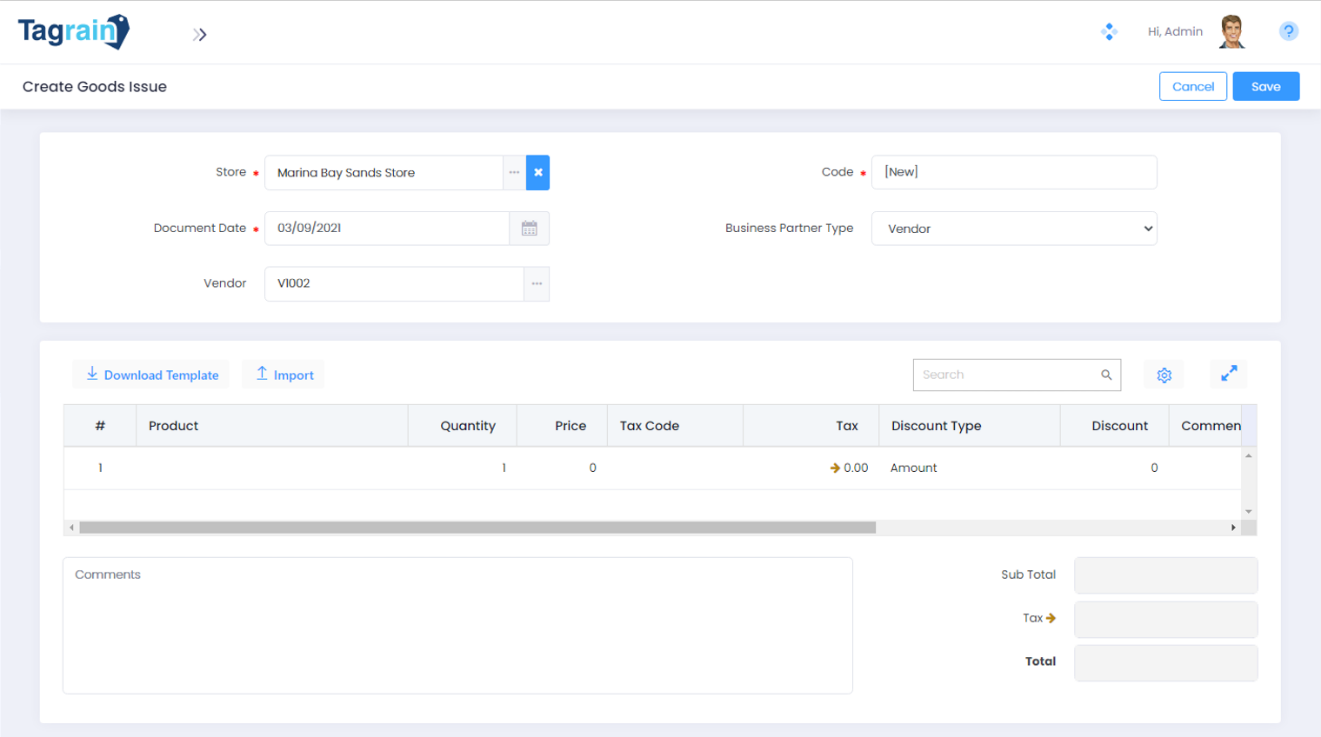Image resolution: width=1321 pixels, height=737 pixels.
Task: Click the Import button
Action: pyautogui.click(x=284, y=375)
